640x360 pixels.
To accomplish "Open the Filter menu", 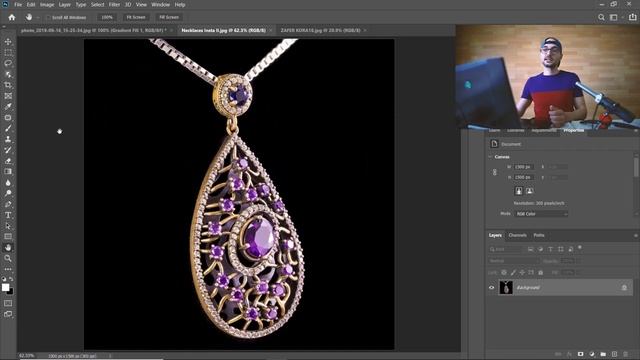I will (x=114, y=4).
